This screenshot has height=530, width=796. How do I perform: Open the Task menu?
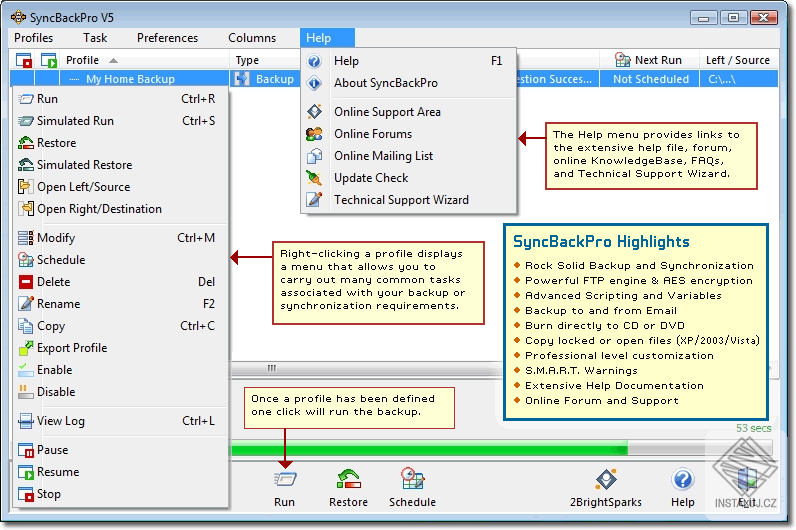(x=95, y=38)
